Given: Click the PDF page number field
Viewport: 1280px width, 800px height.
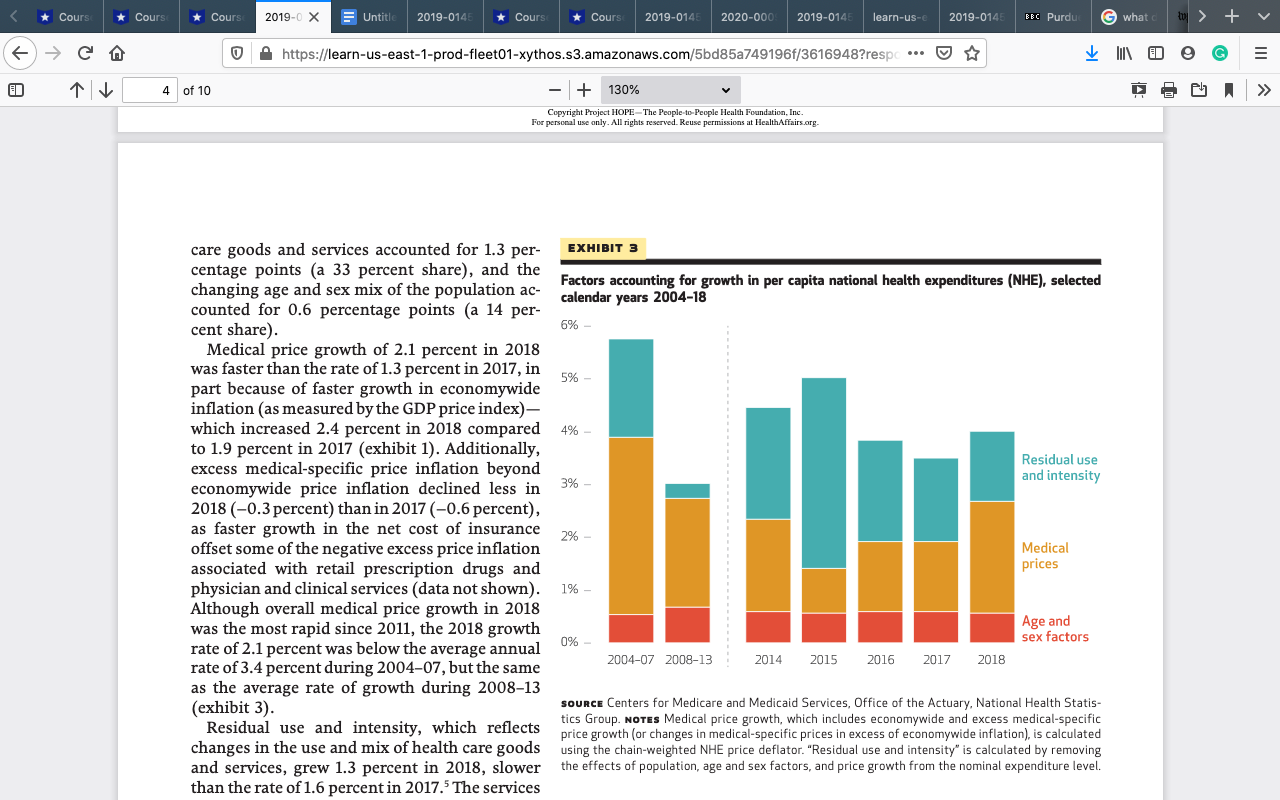Looking at the screenshot, I should (150, 90).
